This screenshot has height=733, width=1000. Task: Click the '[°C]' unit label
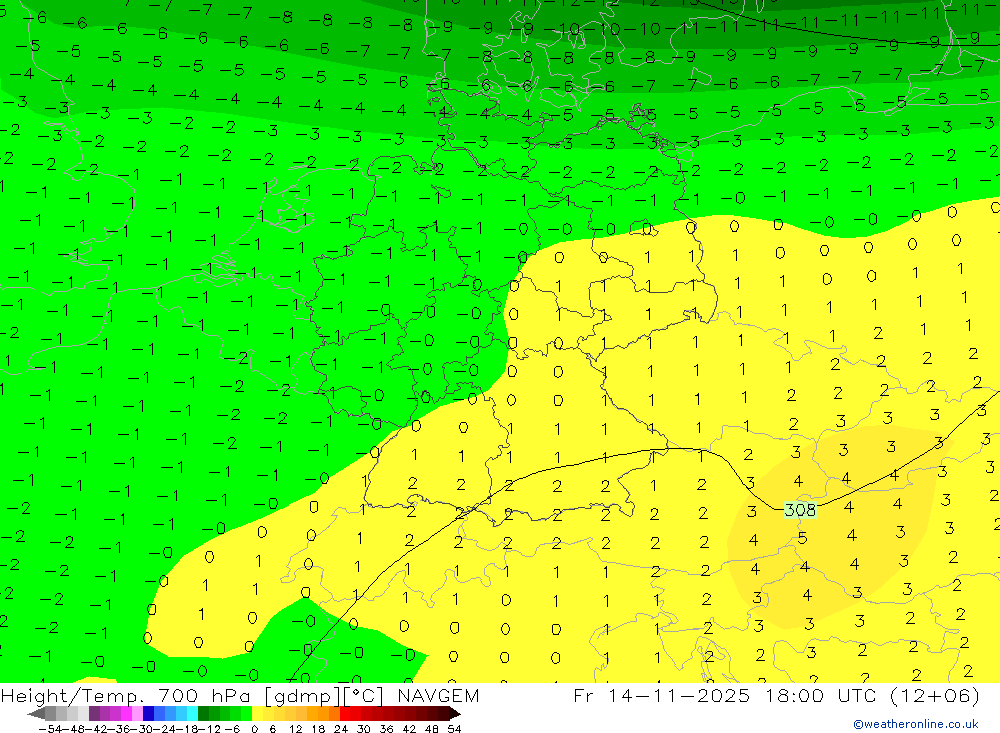coord(364,696)
